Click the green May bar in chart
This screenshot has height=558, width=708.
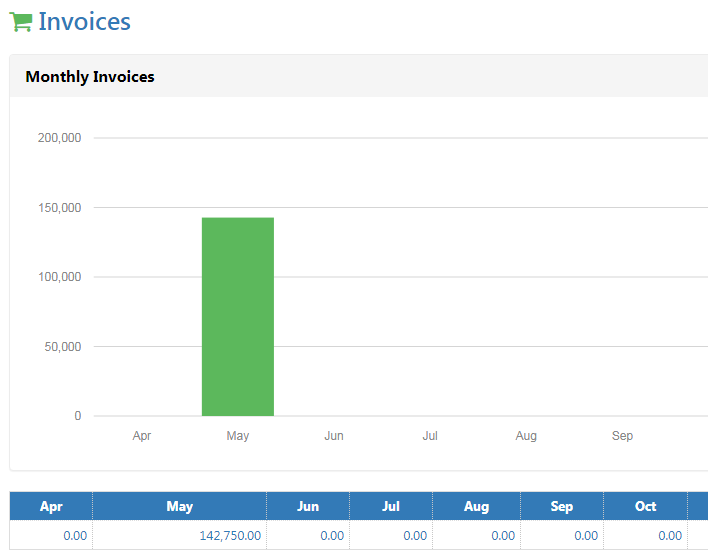(x=238, y=316)
